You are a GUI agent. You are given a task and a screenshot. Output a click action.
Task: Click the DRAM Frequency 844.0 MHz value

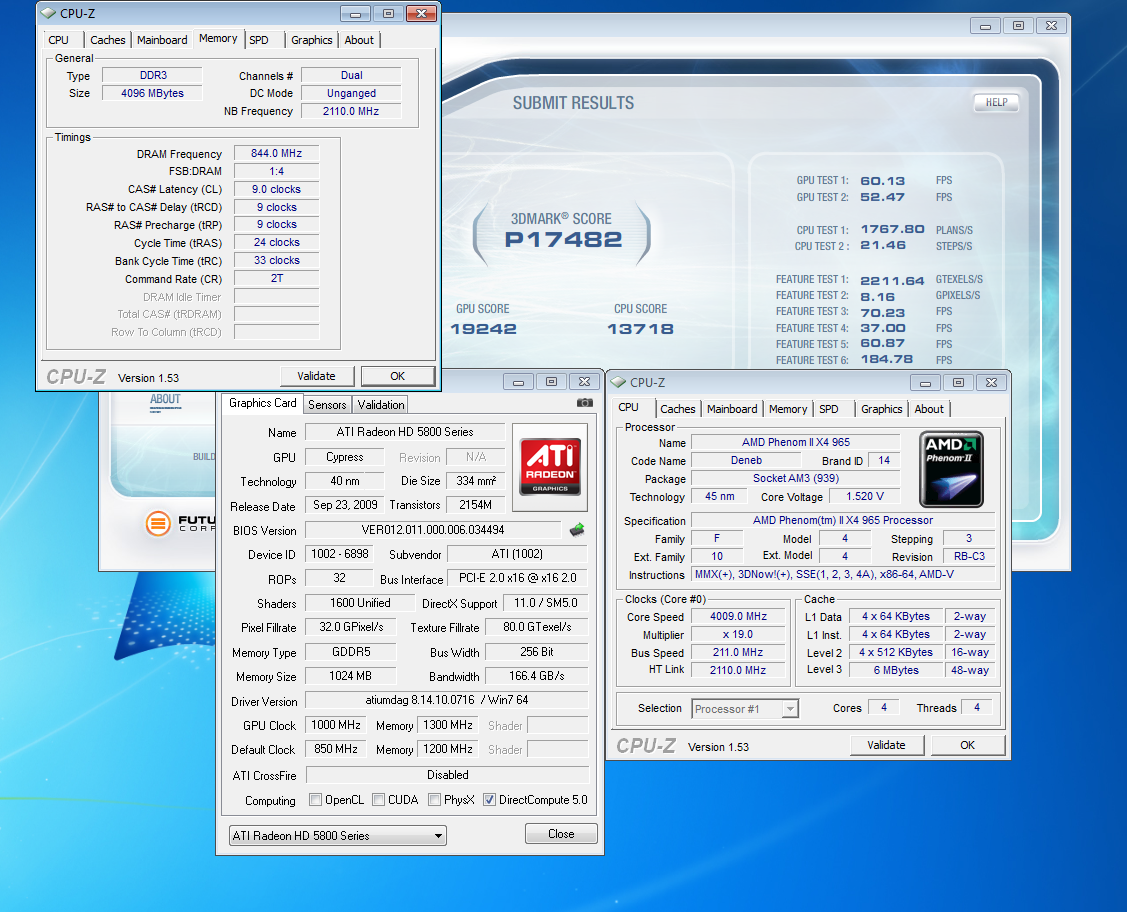276,153
